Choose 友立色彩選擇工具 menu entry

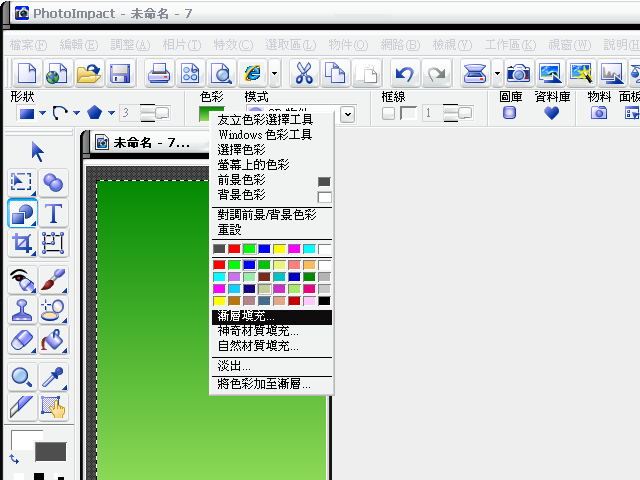click(x=272, y=120)
